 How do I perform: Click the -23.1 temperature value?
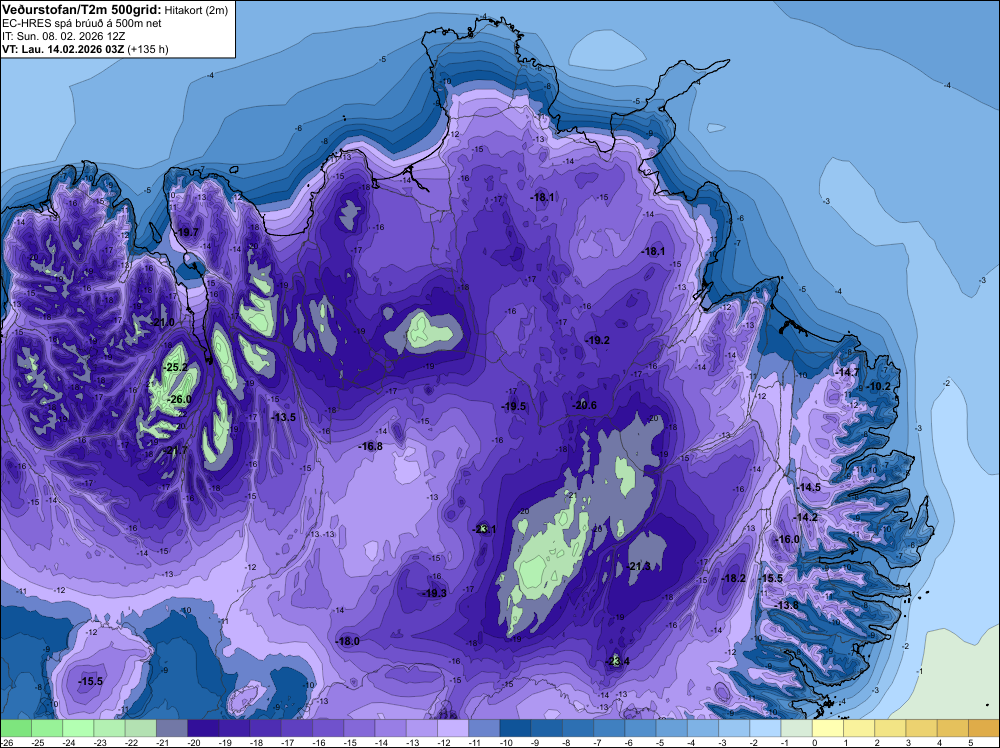484,529
